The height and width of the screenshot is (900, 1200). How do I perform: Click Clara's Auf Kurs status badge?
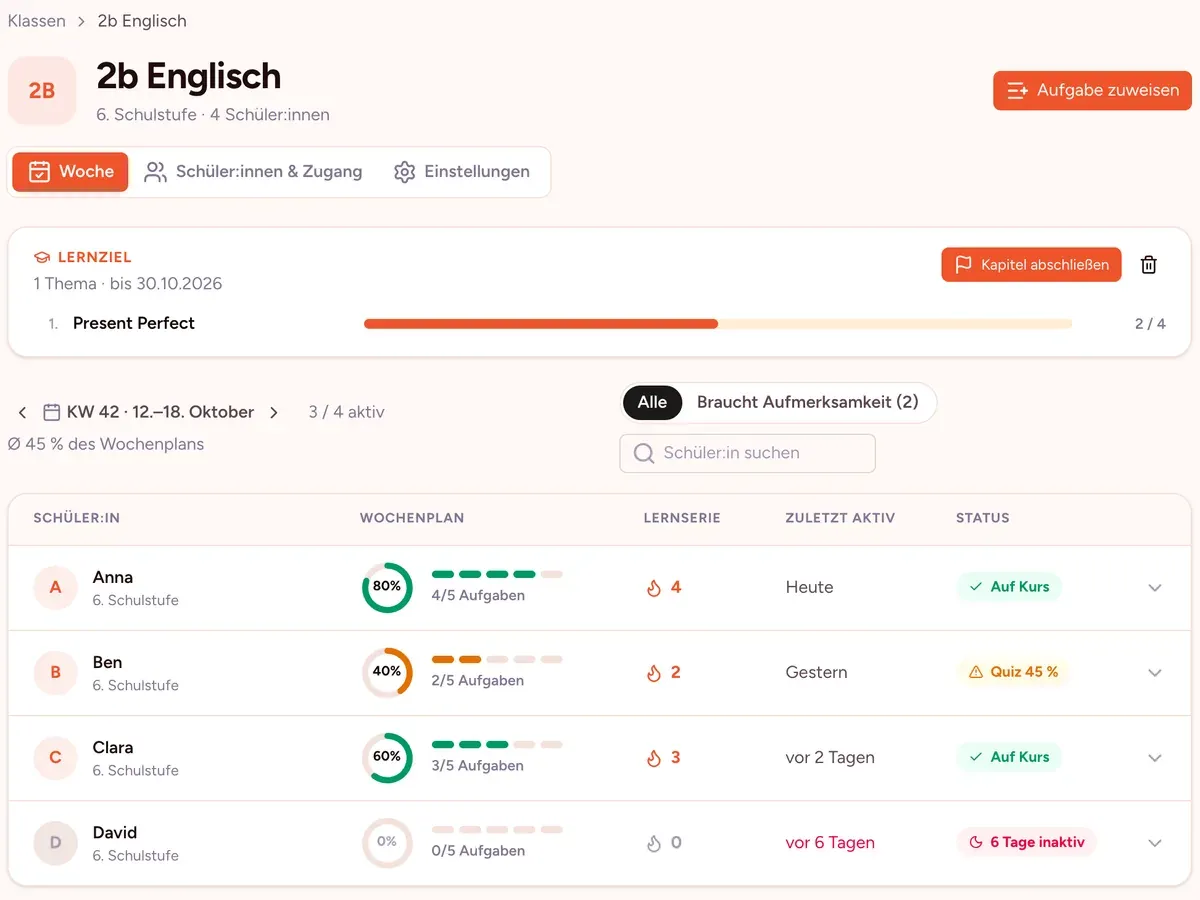(x=1009, y=757)
